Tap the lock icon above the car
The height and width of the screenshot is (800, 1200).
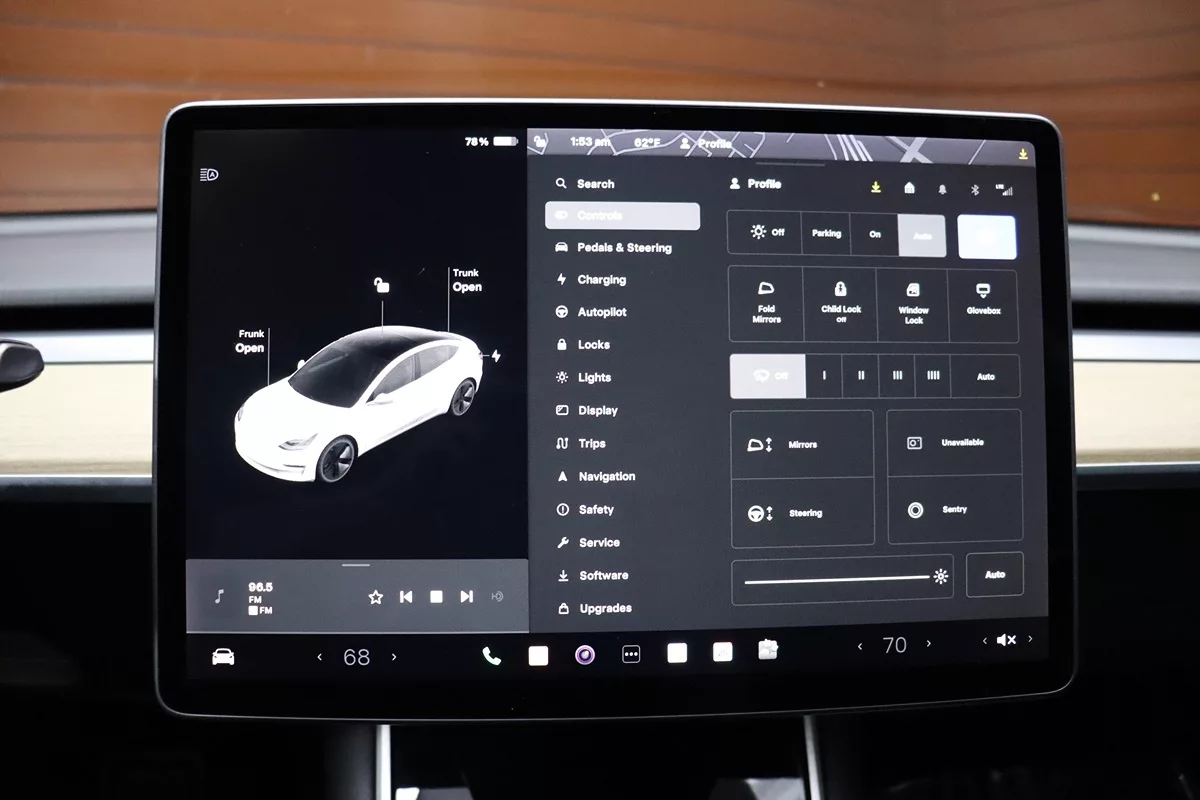(381, 286)
